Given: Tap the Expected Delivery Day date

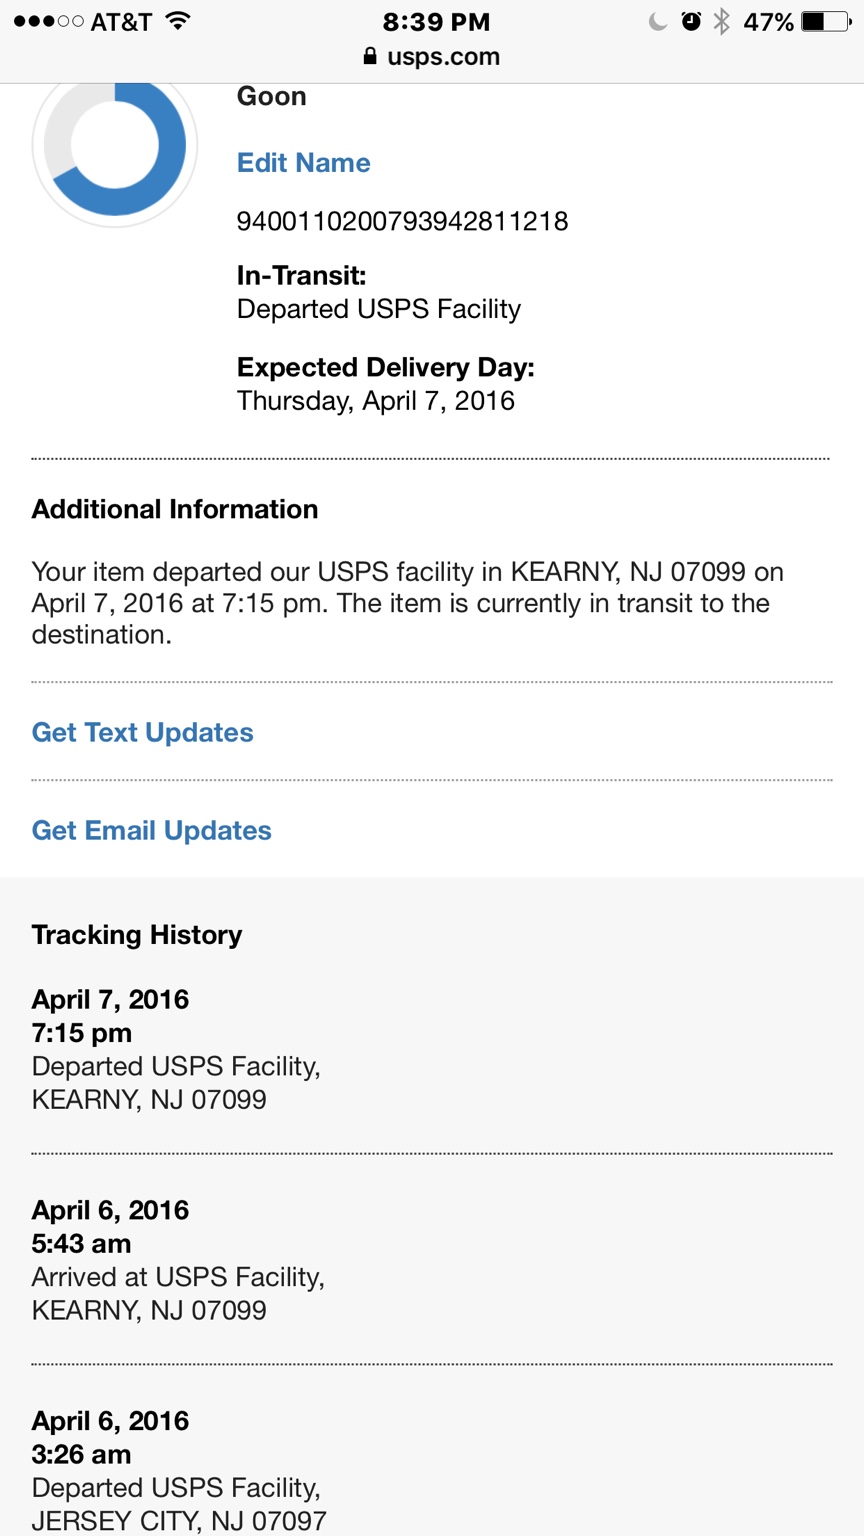Looking at the screenshot, I should tap(376, 401).
